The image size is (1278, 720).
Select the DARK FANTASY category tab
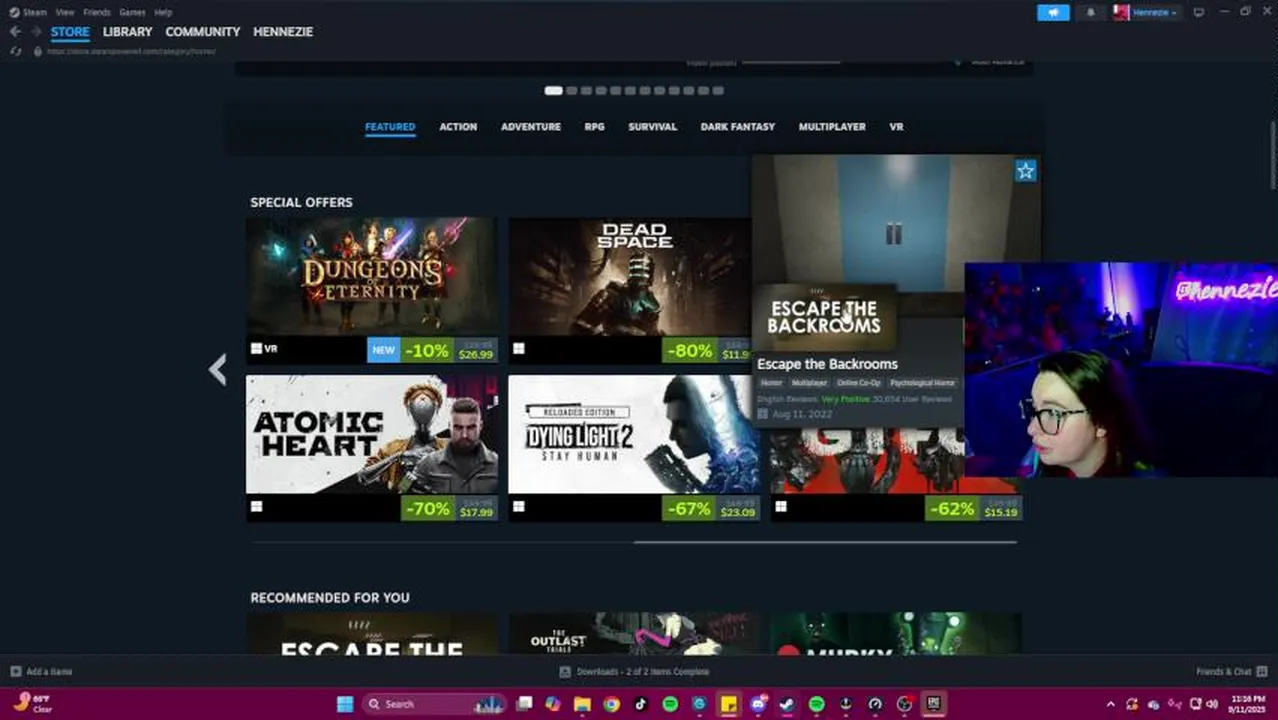coord(738,127)
